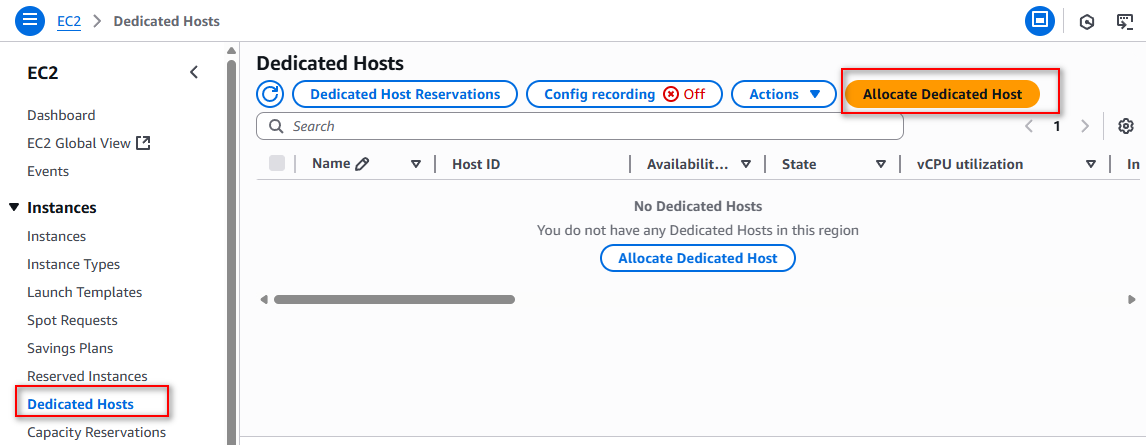Click the horizontal table scrollbar thumb
1146x445 pixels.
pyautogui.click(x=395, y=299)
